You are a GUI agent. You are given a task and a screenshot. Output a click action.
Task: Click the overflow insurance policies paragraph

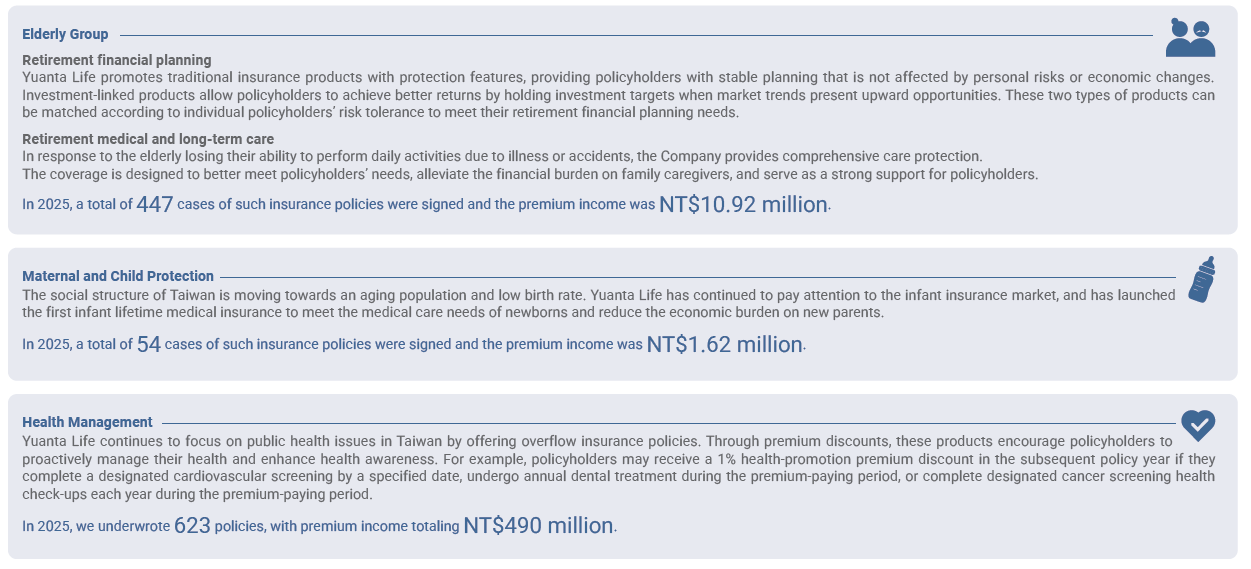(x=618, y=468)
